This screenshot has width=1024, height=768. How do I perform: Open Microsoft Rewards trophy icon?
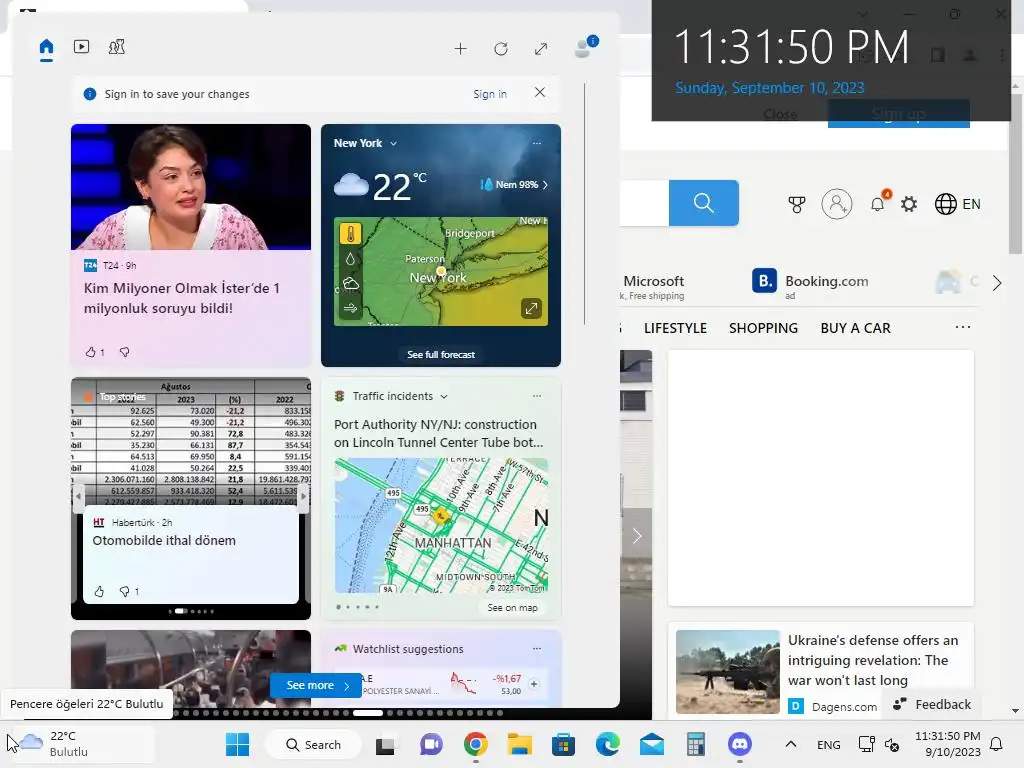pos(796,204)
